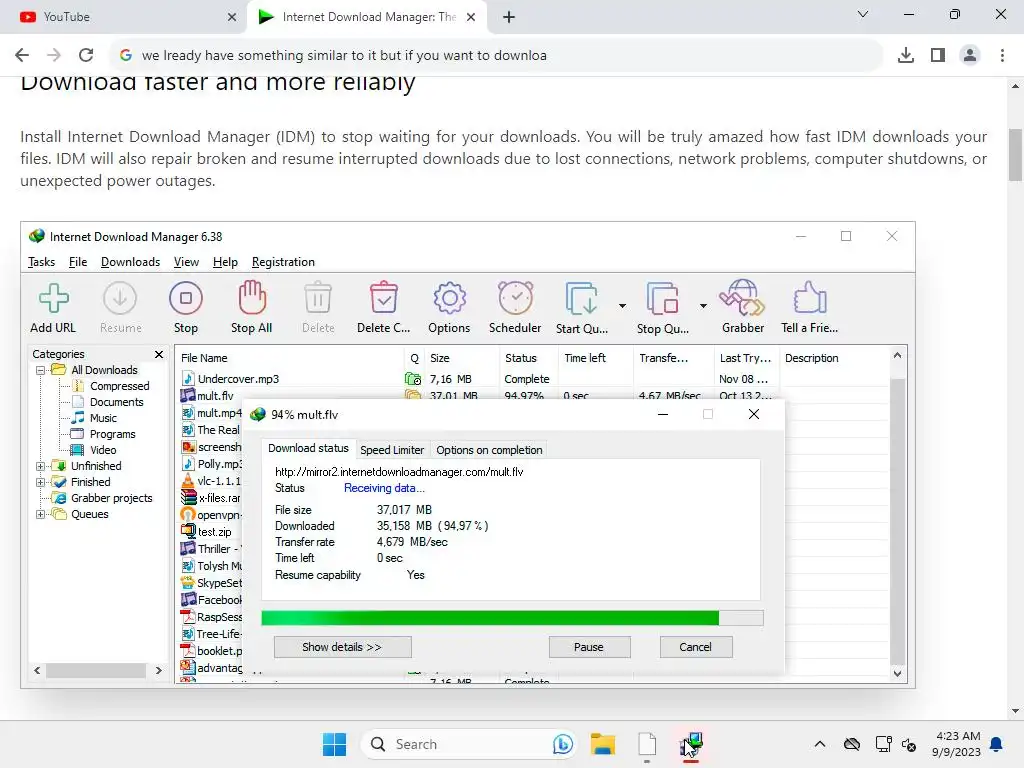Click the Size column header

coord(461,358)
